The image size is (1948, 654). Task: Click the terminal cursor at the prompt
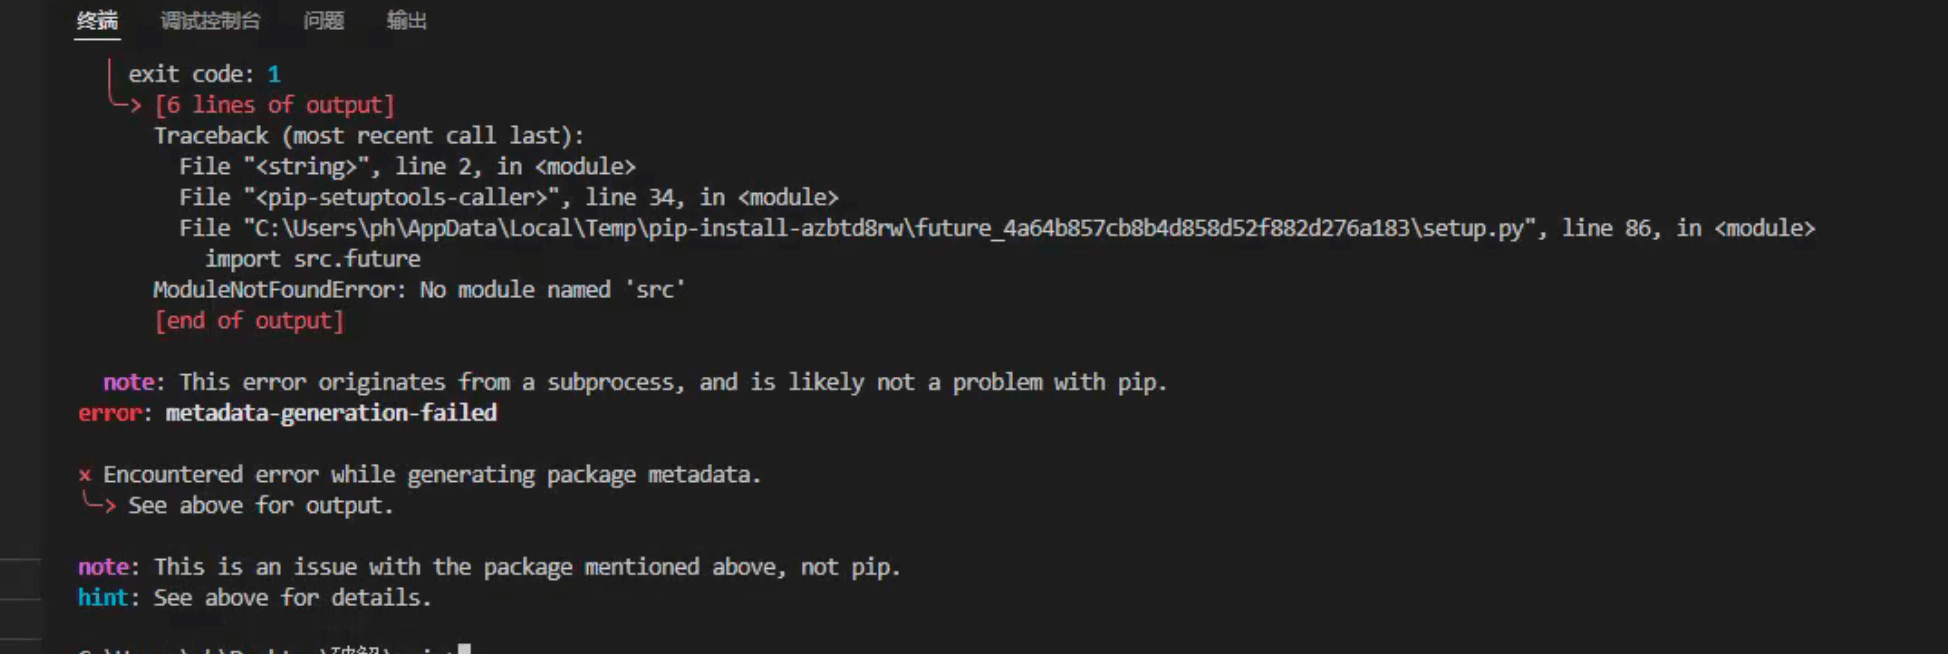click(464, 649)
